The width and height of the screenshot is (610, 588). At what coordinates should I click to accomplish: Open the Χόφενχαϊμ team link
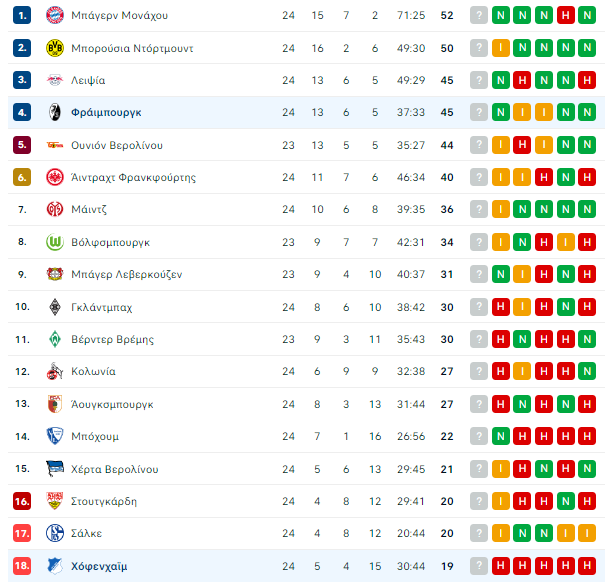(99, 566)
